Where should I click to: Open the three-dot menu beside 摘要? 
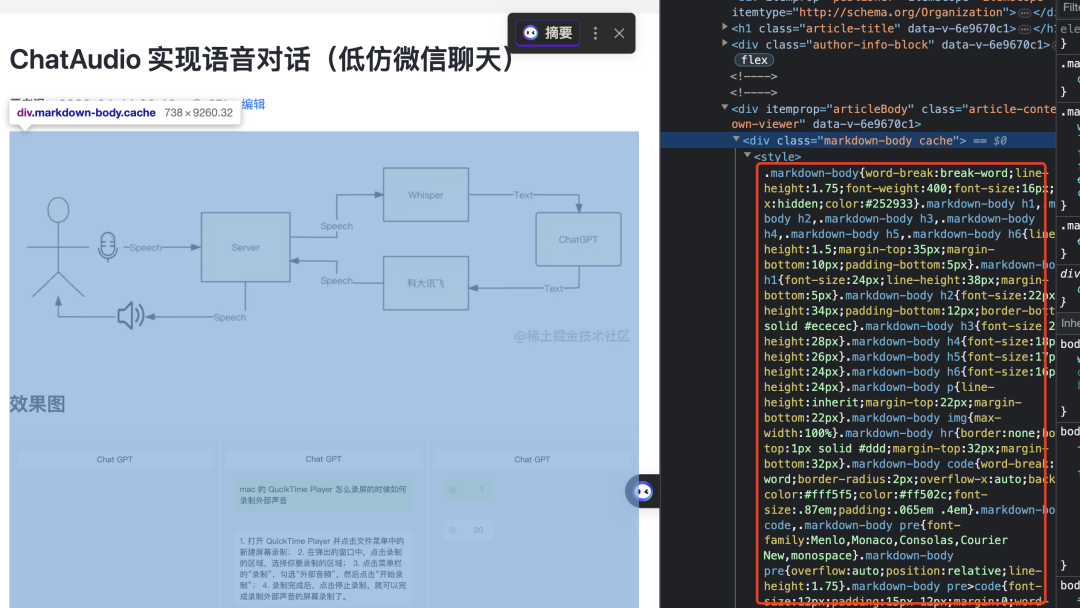click(x=595, y=32)
